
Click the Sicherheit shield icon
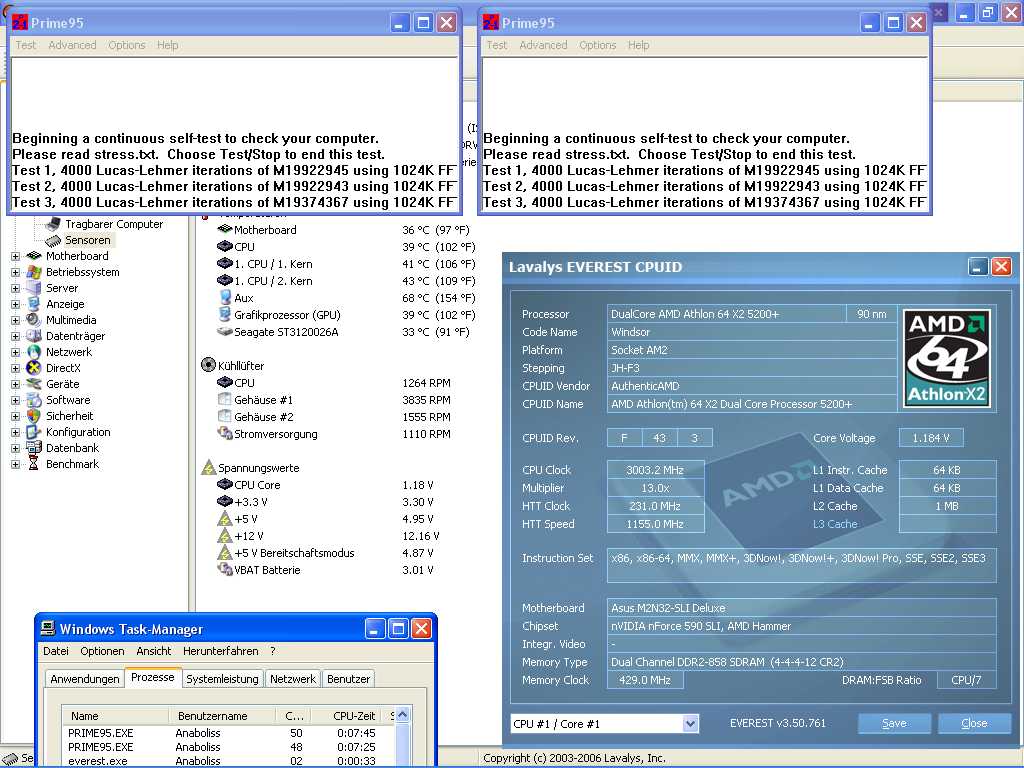click(x=33, y=416)
